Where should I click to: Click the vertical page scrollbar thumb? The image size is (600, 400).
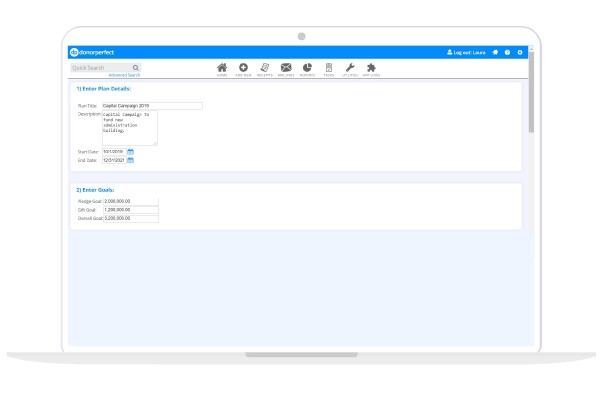pyautogui.click(x=531, y=92)
